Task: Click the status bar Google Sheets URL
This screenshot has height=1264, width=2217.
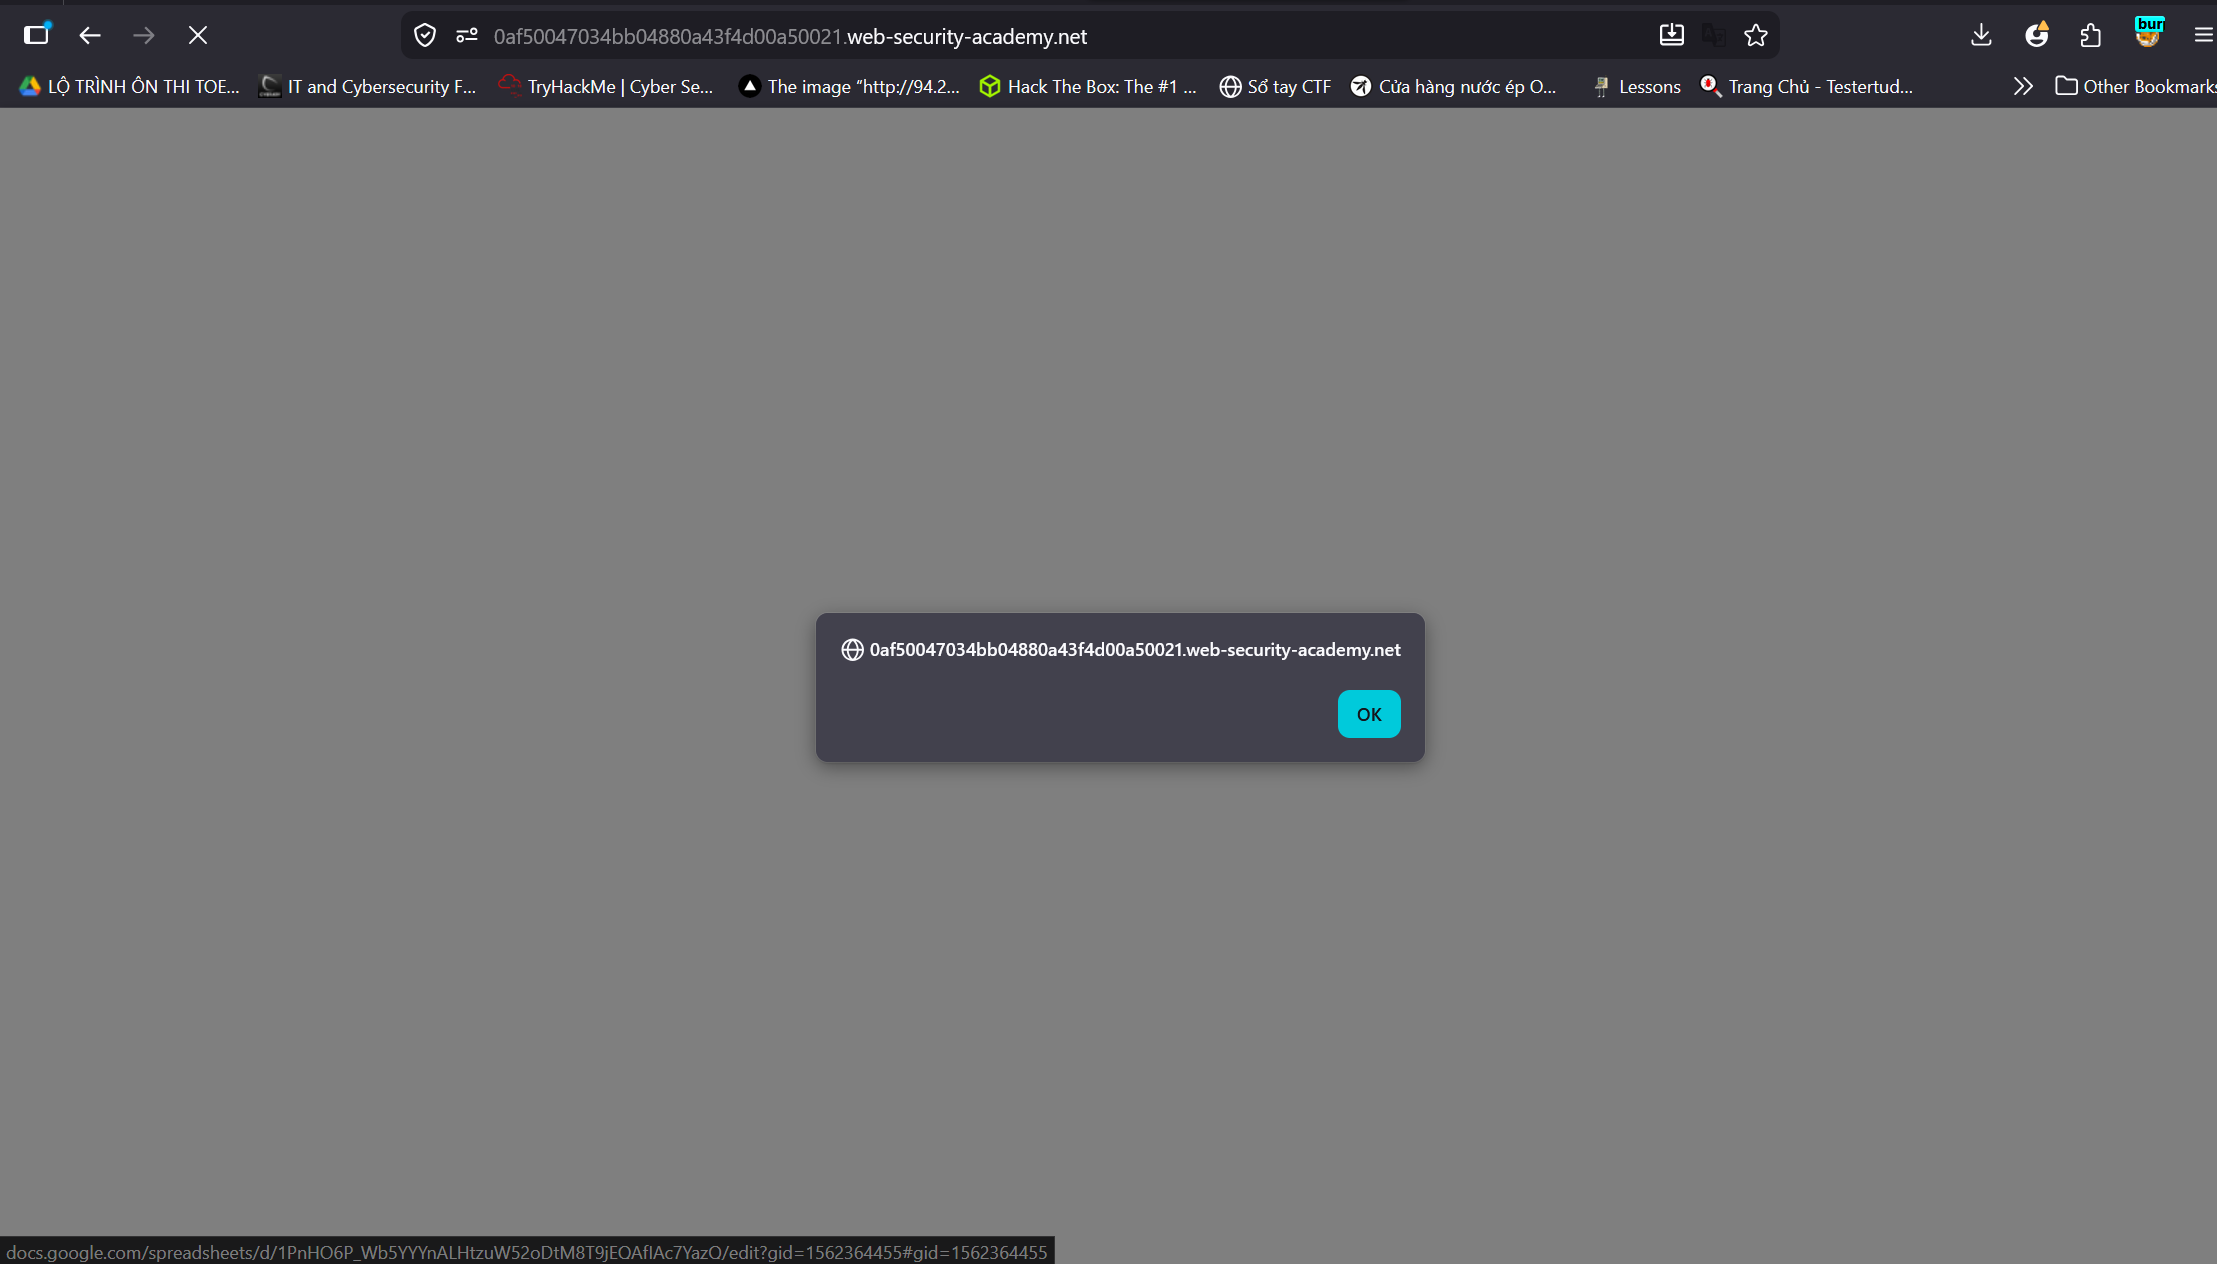Action: [527, 1252]
